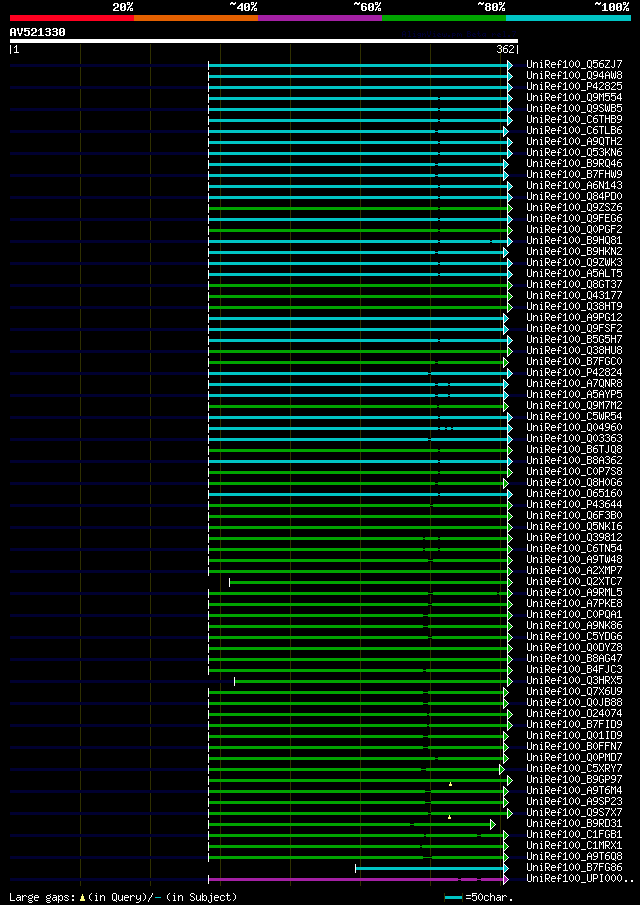Image resolution: width=640 pixels, height=905 pixels.
Task: Click the green alignment bar for Q2XTC7
Action: click(368, 582)
